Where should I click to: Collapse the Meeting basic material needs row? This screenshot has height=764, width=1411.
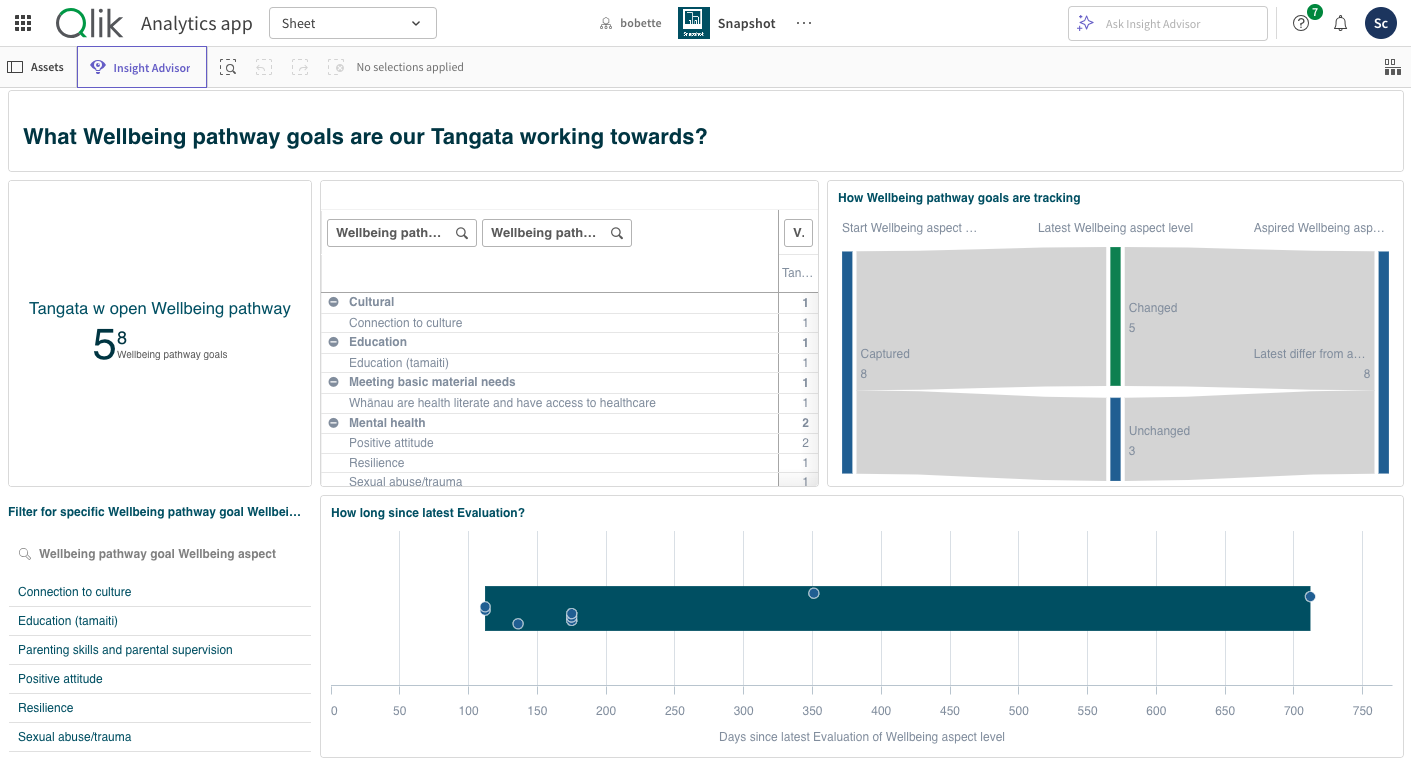coord(333,382)
